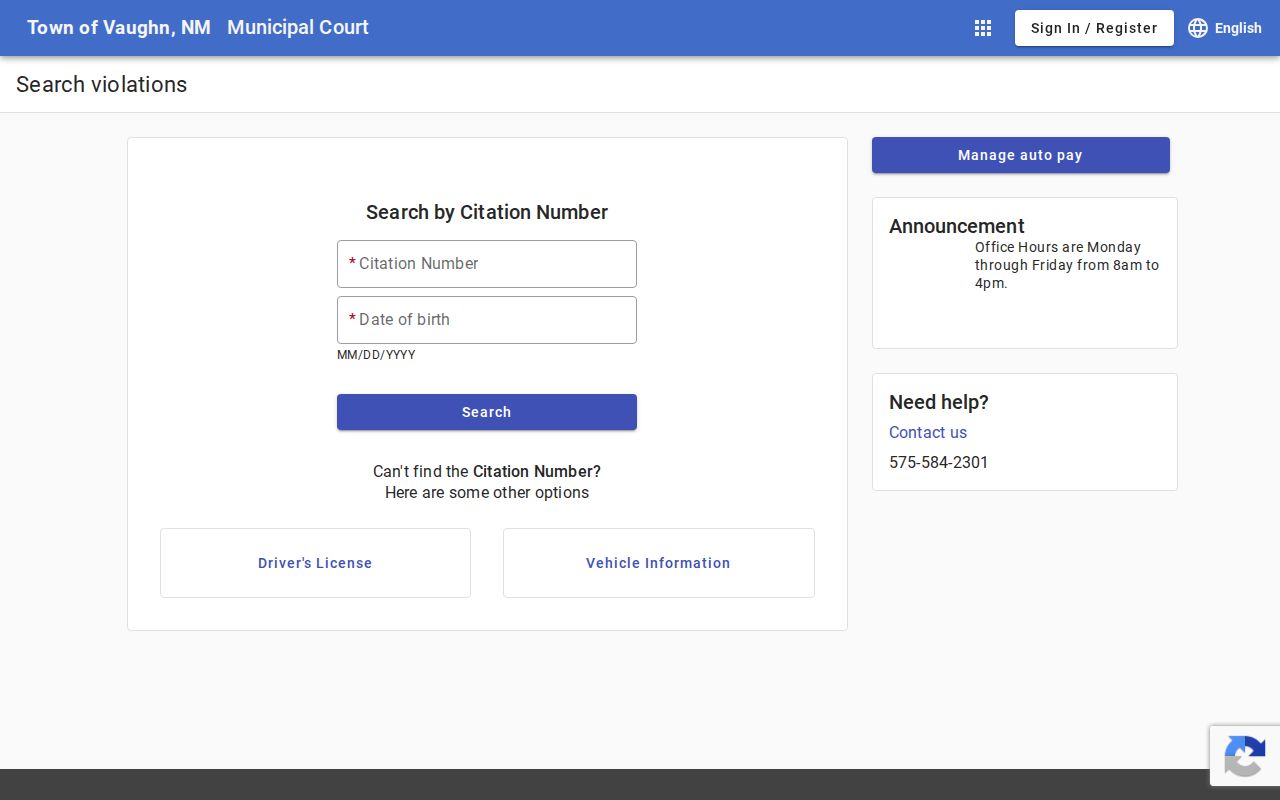Screen dimensions: 1280x800
Task: Click phone number 575-584-2301
Action: pyautogui.click(x=939, y=462)
